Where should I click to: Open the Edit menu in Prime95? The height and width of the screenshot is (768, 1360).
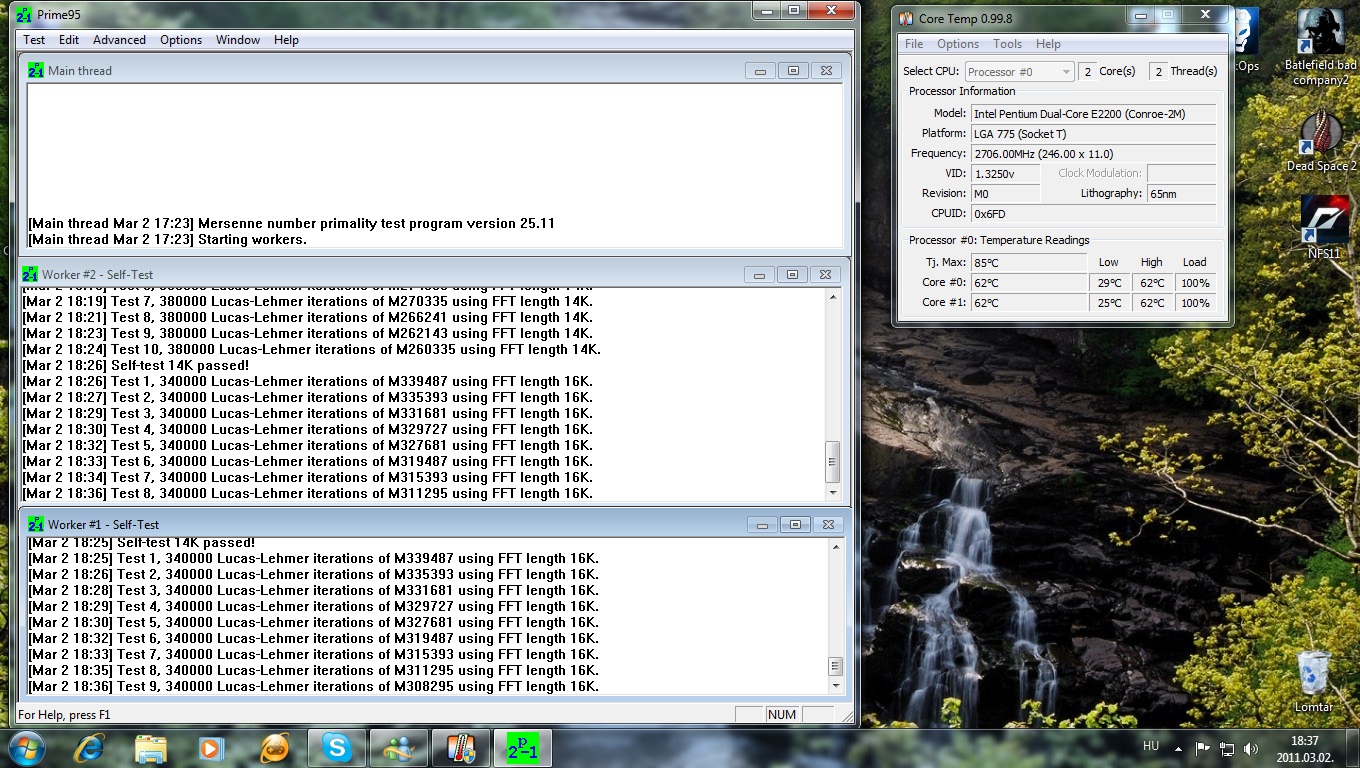tap(69, 40)
